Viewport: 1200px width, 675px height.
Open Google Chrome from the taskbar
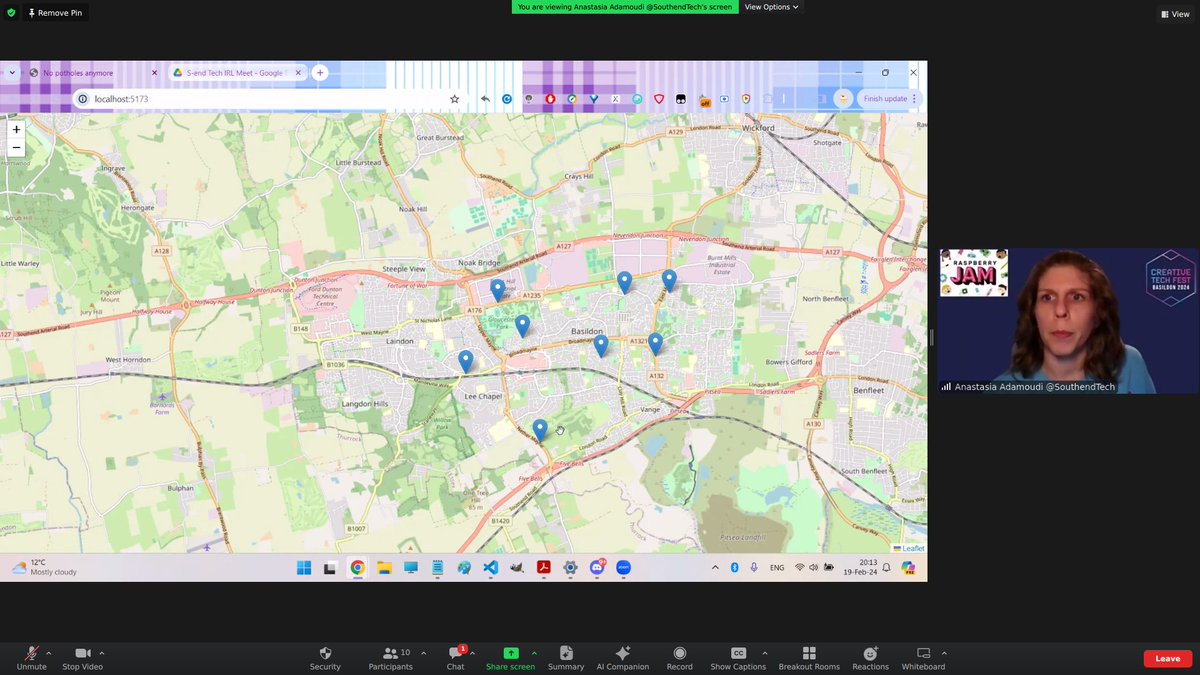pyautogui.click(x=357, y=568)
